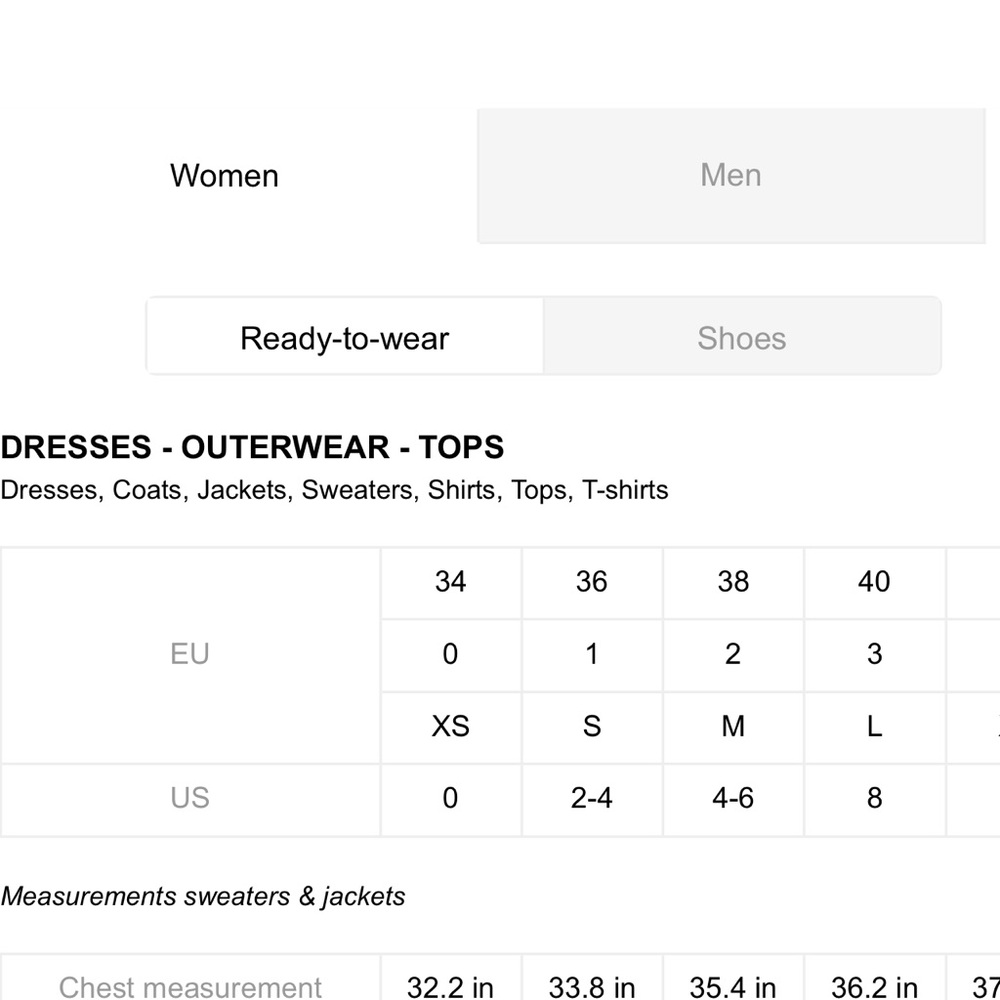
Task: Click the Chest measurement row label
Action: pos(190,985)
